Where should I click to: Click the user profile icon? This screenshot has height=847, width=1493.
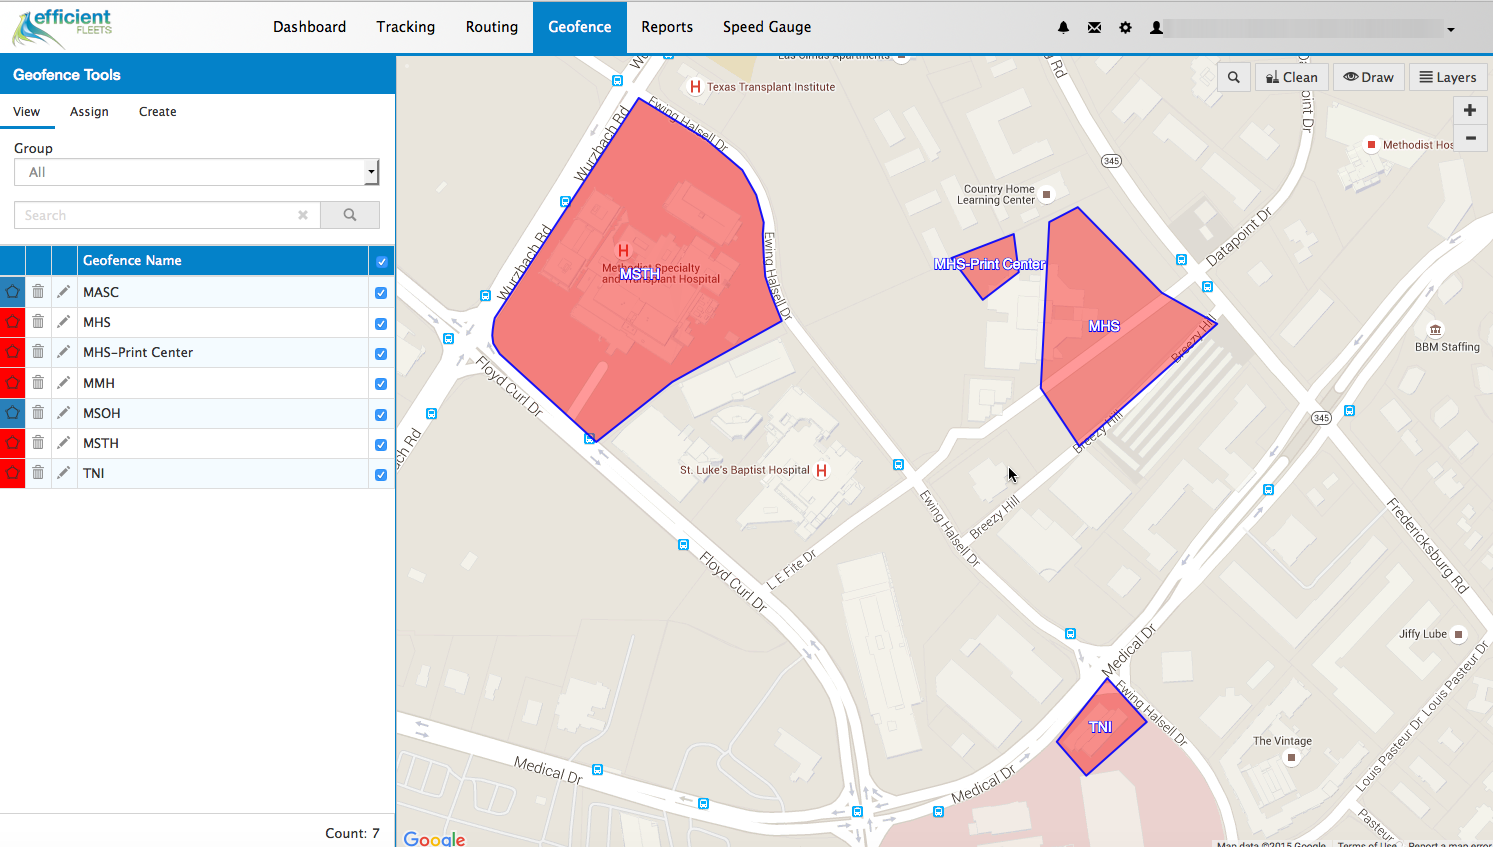(x=1156, y=28)
